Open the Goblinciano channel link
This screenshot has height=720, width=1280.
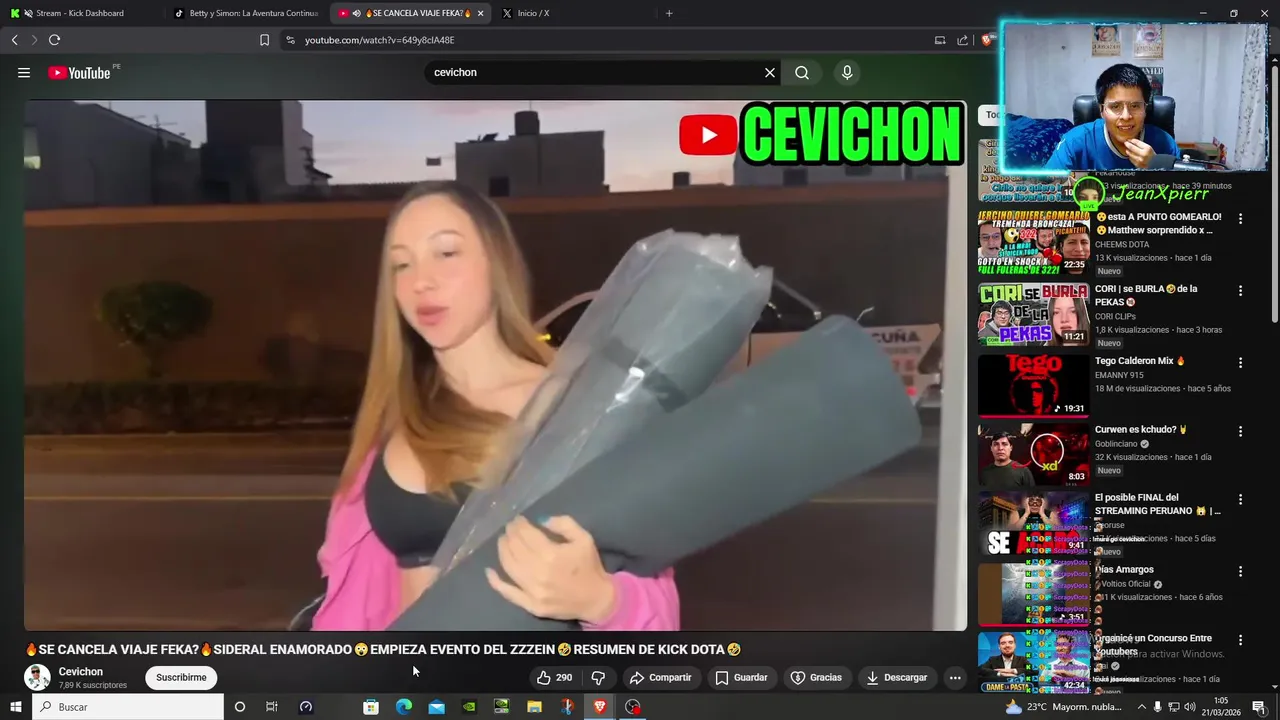[1116, 444]
